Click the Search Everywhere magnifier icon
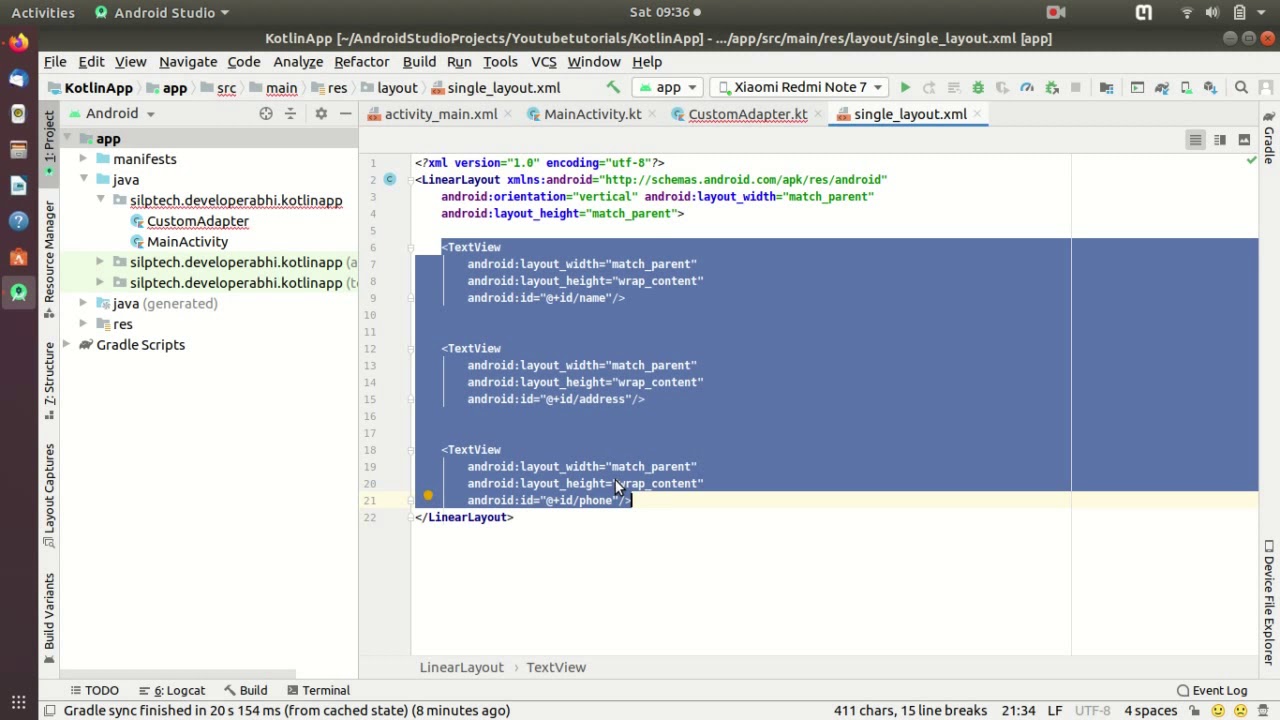This screenshot has width=1280, height=720. (x=1241, y=87)
